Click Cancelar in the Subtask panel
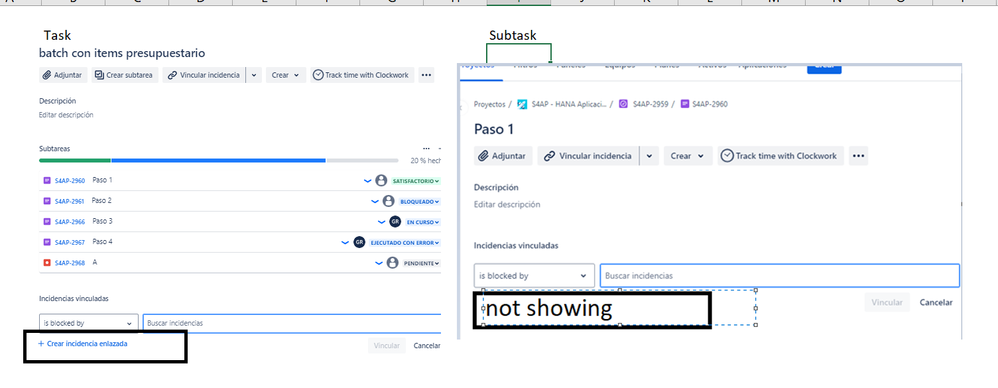The image size is (998, 388). point(936,303)
